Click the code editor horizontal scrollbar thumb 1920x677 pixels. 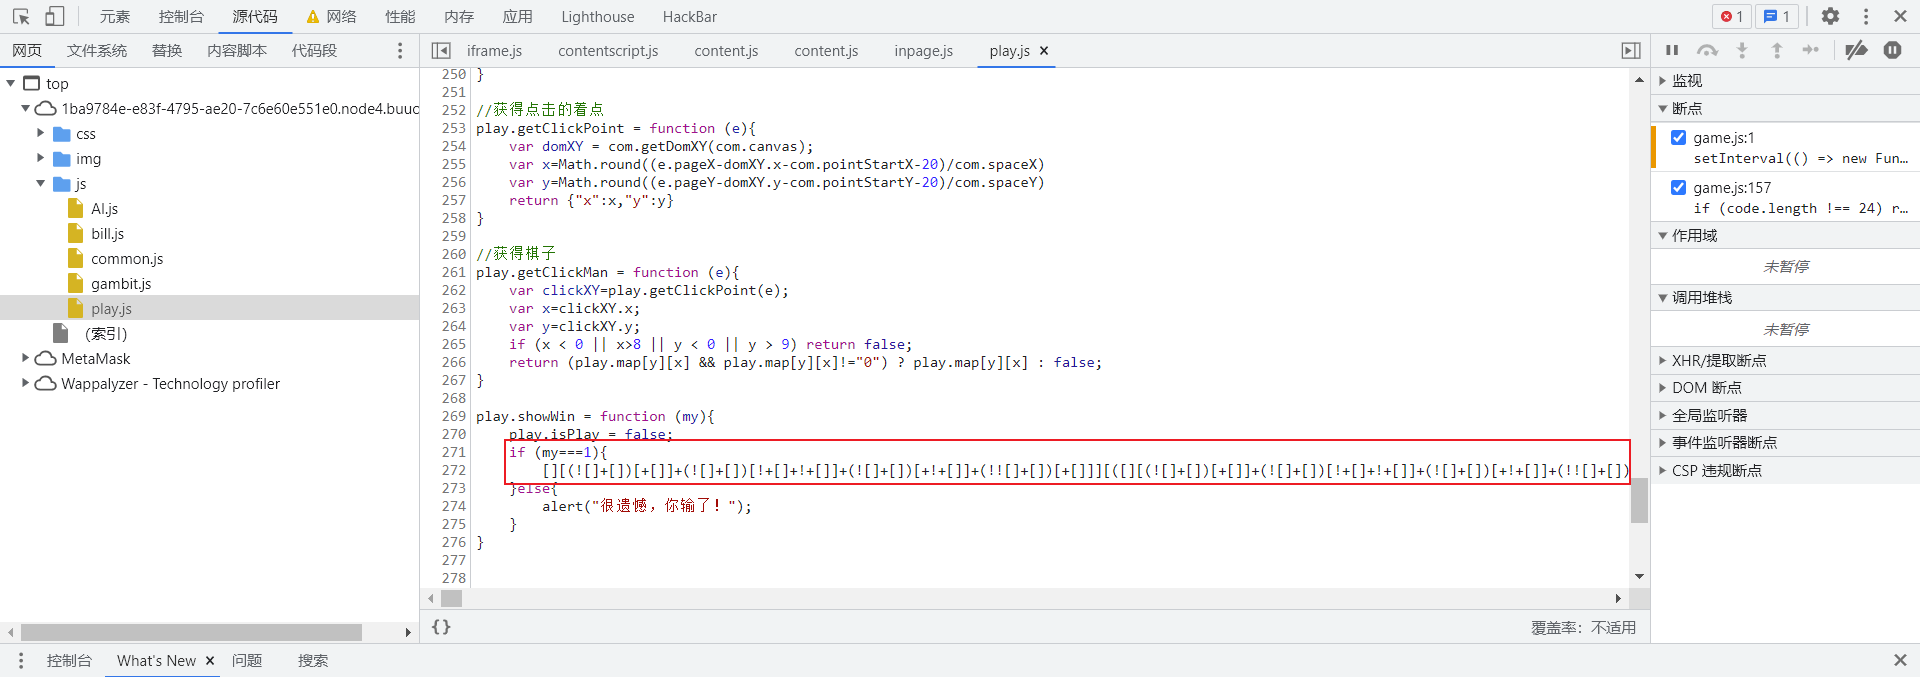point(452,598)
